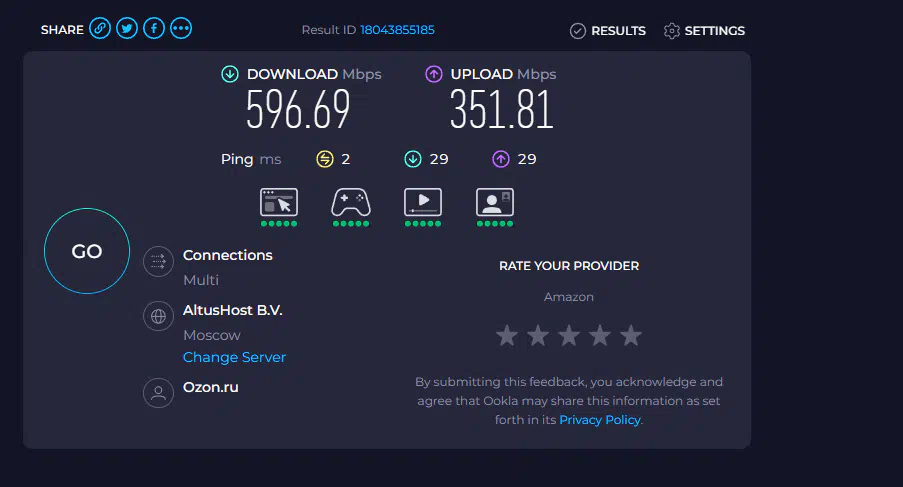Viewport: 903px width, 487px height.
Task: Start a new test with GO
Action: click(87, 251)
